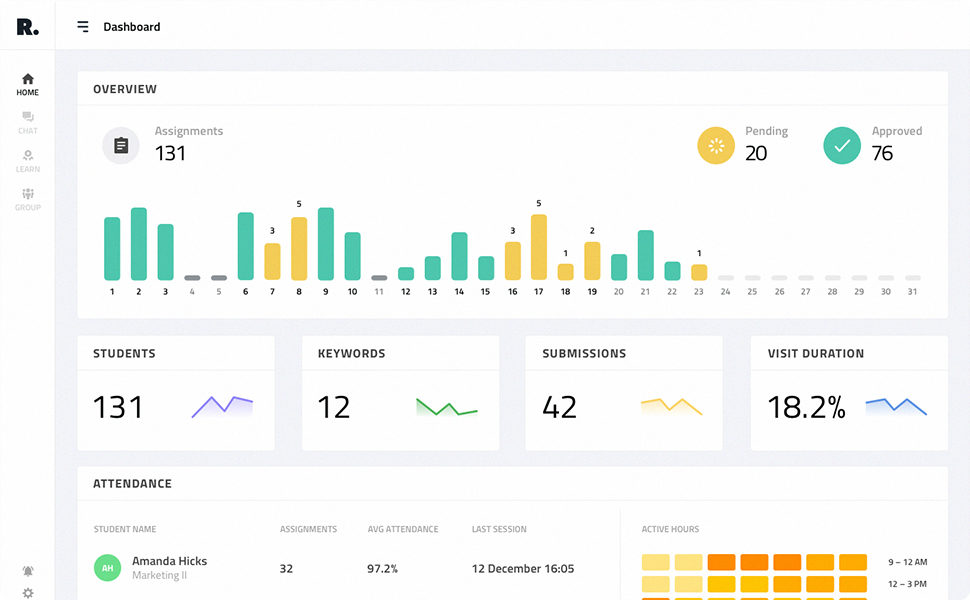Toggle the hamburger menu icon
This screenshot has width=970, height=600.
tap(83, 27)
